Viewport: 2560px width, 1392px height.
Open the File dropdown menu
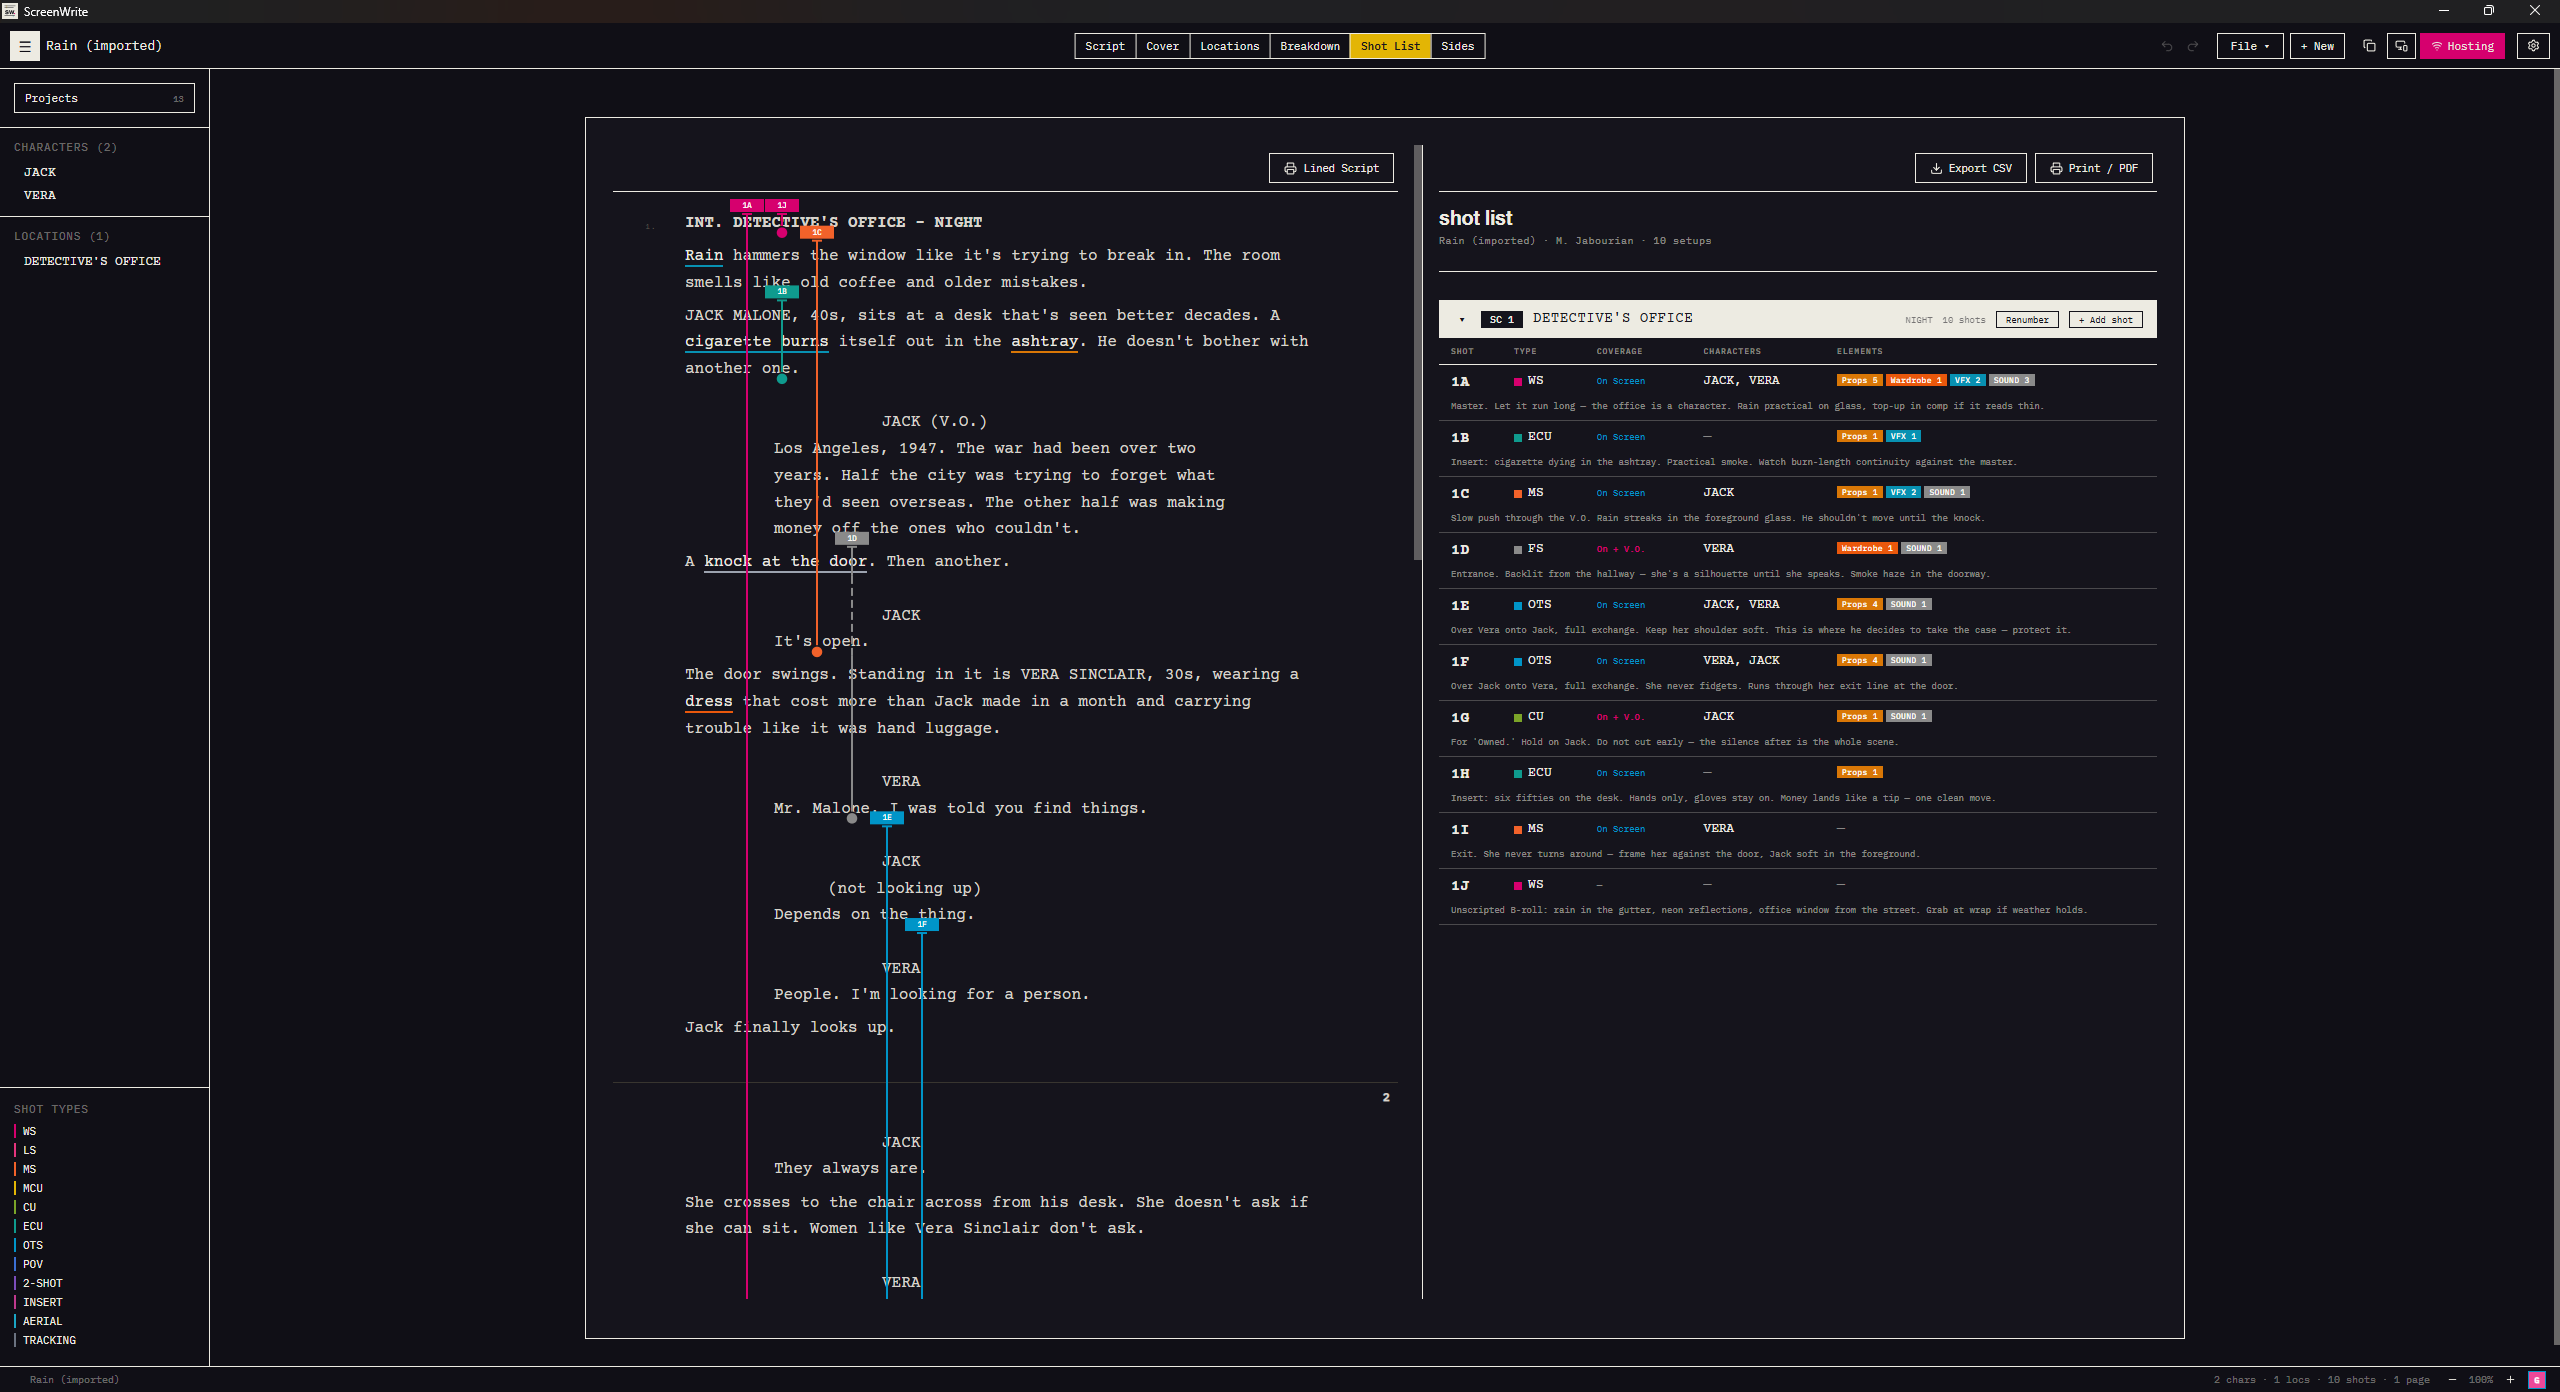pos(2250,46)
